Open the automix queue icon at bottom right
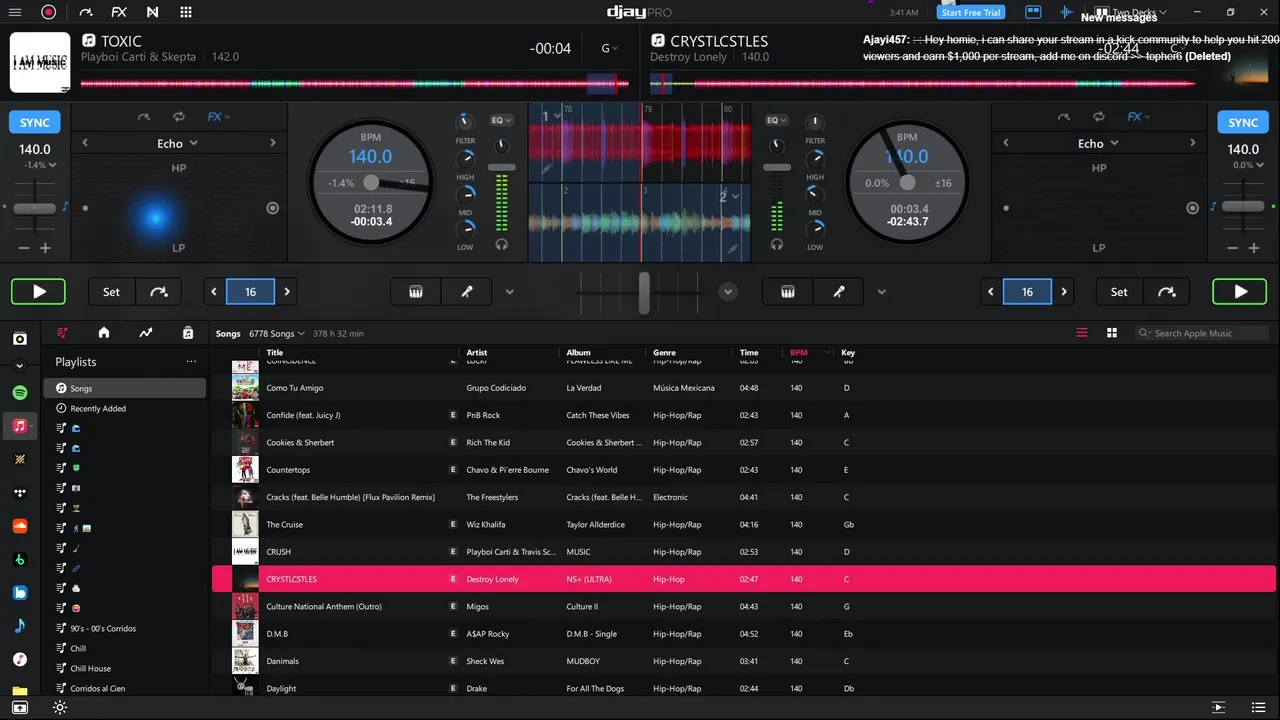 [x=1218, y=707]
